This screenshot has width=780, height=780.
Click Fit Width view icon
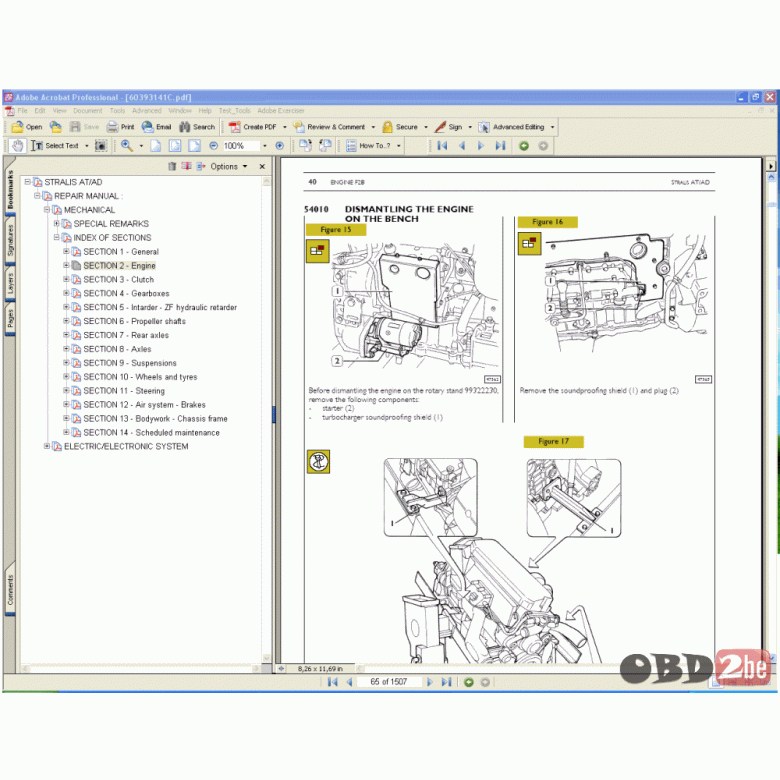pyautogui.click(x=194, y=146)
